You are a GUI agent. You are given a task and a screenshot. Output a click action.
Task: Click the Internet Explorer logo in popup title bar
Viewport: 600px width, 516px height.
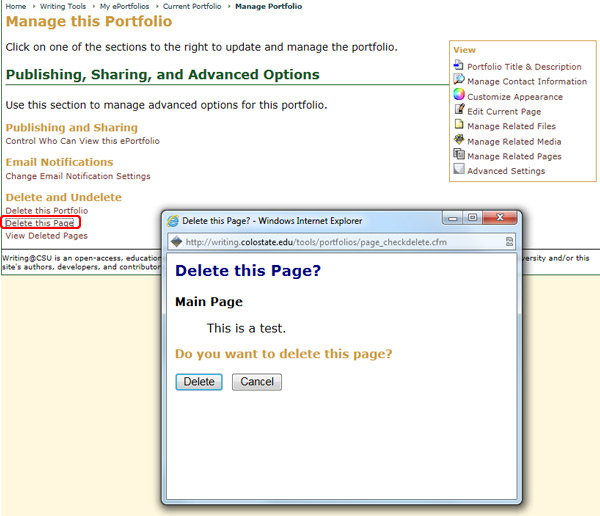[173, 221]
